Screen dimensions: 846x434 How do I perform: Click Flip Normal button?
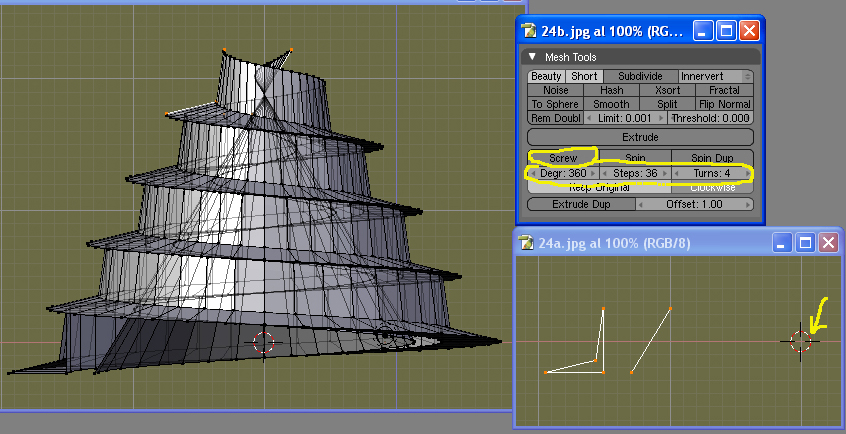[724, 104]
